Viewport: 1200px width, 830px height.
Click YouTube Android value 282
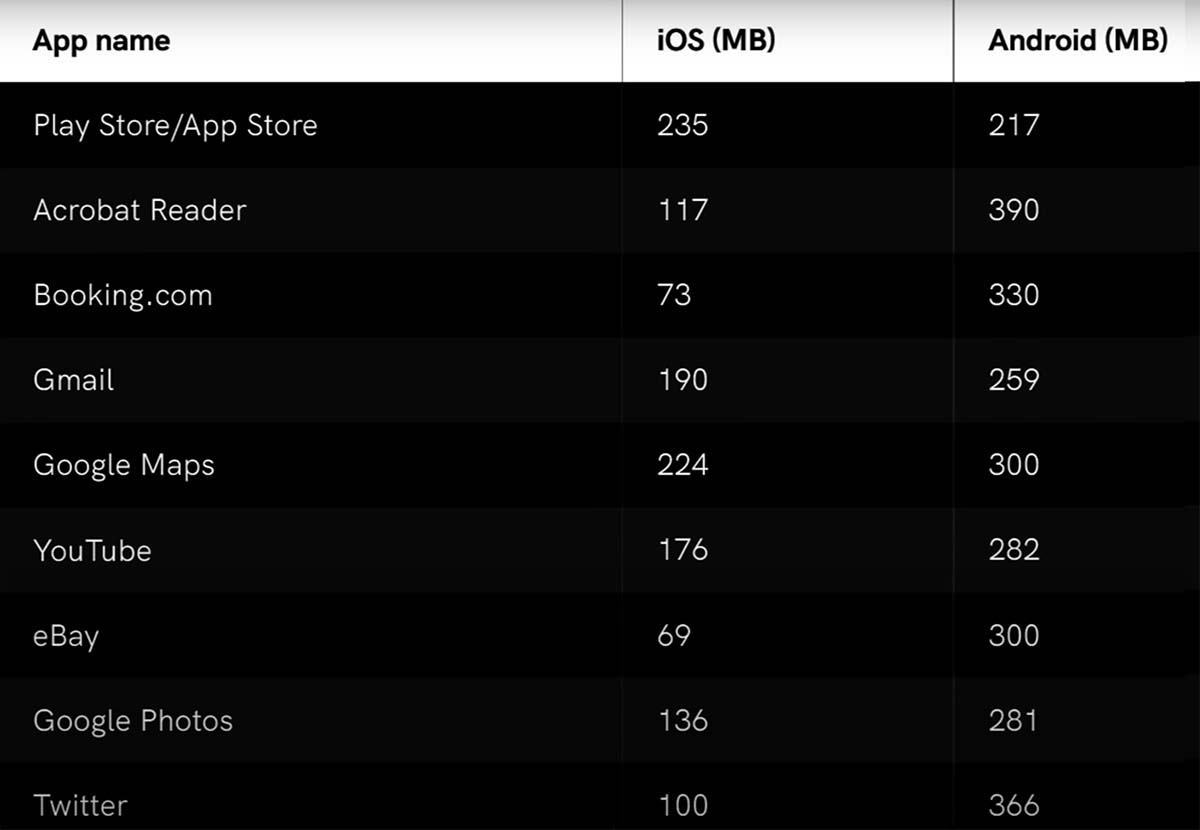(x=1013, y=550)
